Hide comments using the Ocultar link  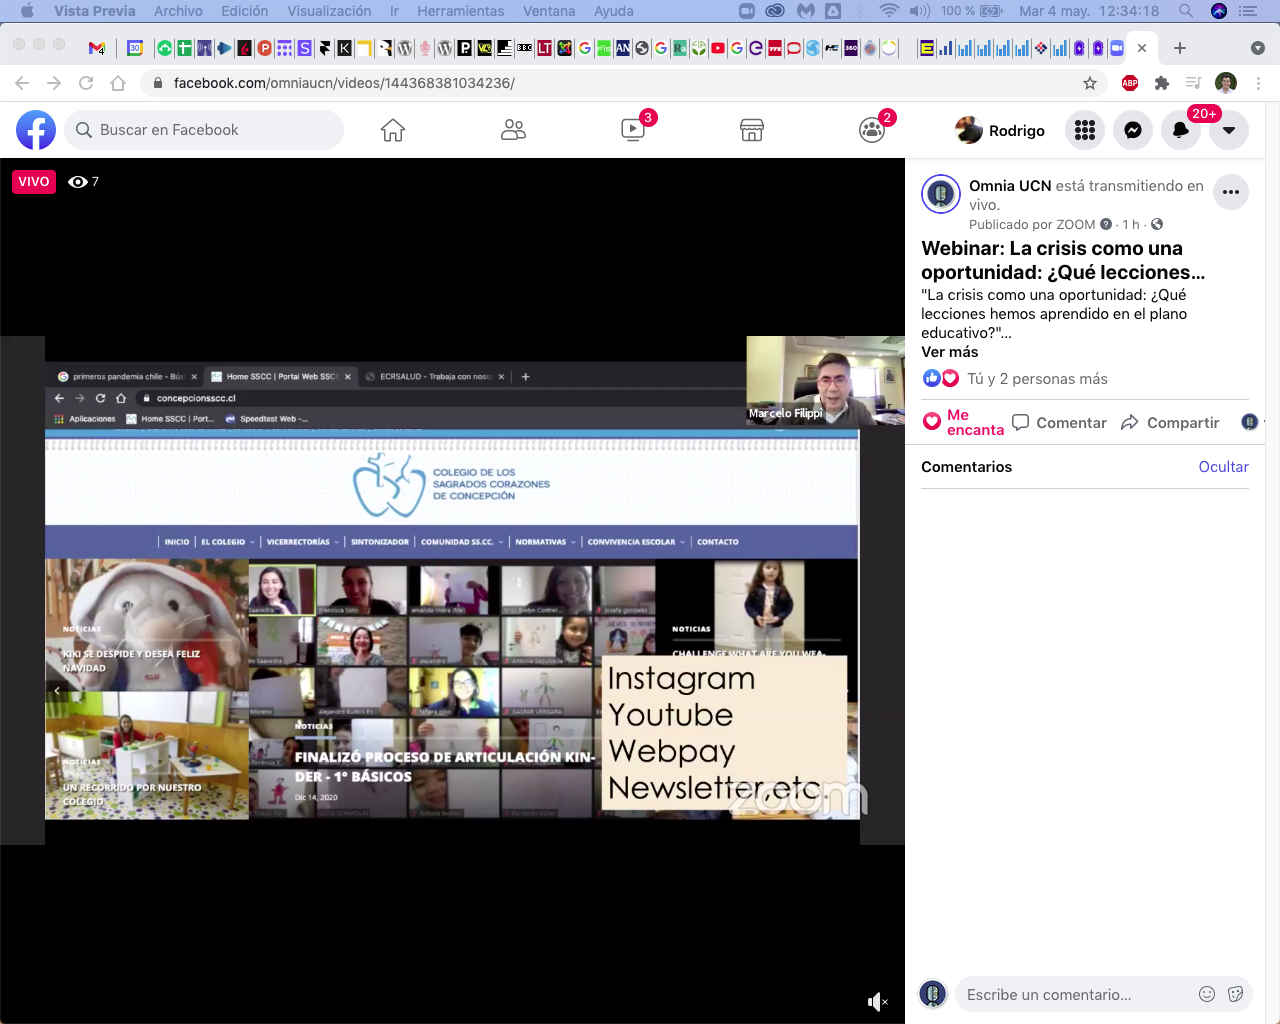(x=1223, y=467)
